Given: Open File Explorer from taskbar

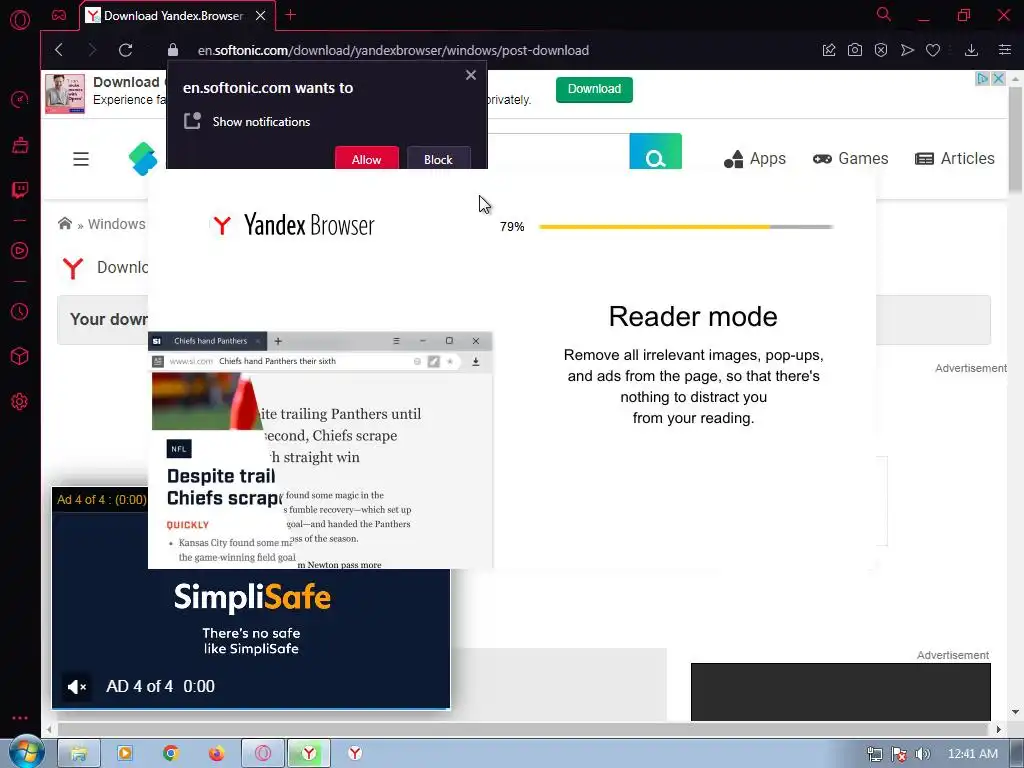Looking at the screenshot, I should point(79,753).
